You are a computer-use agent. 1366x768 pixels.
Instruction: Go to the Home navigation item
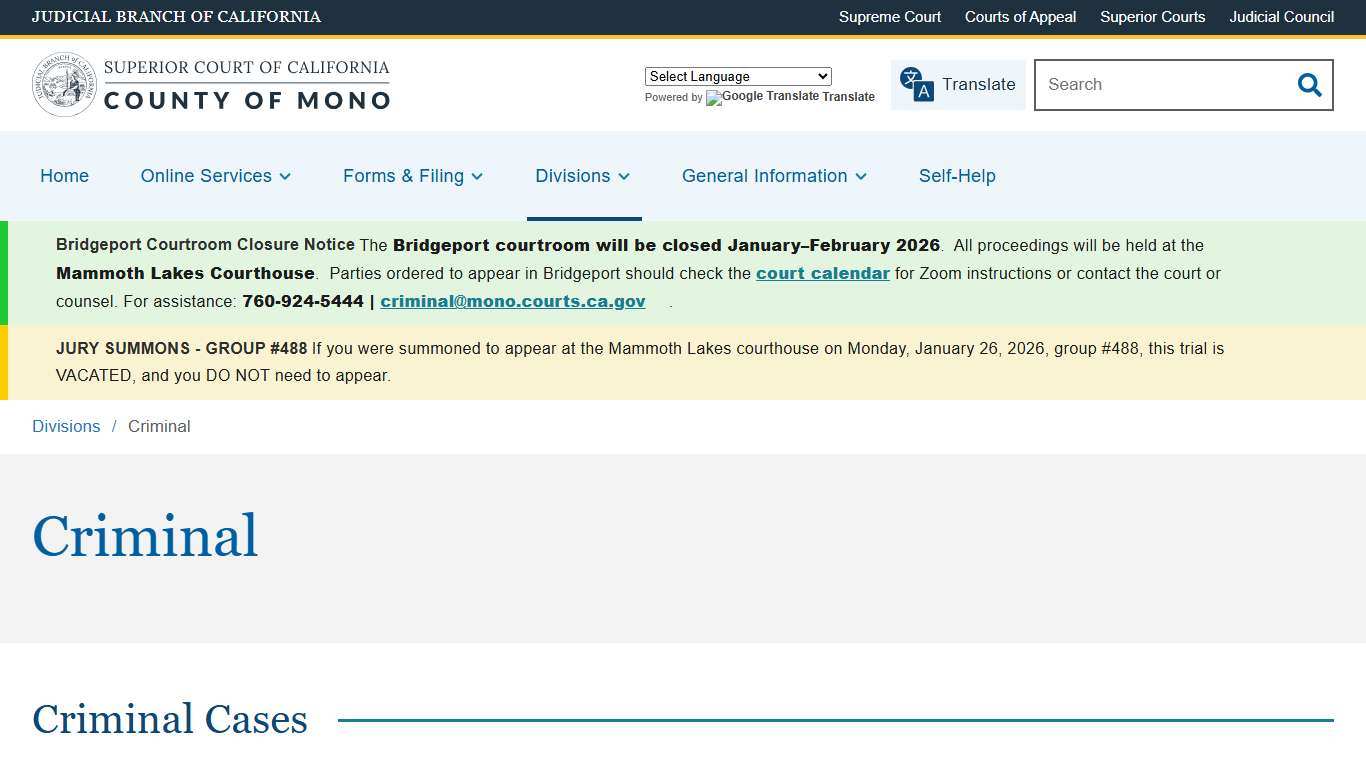point(64,176)
